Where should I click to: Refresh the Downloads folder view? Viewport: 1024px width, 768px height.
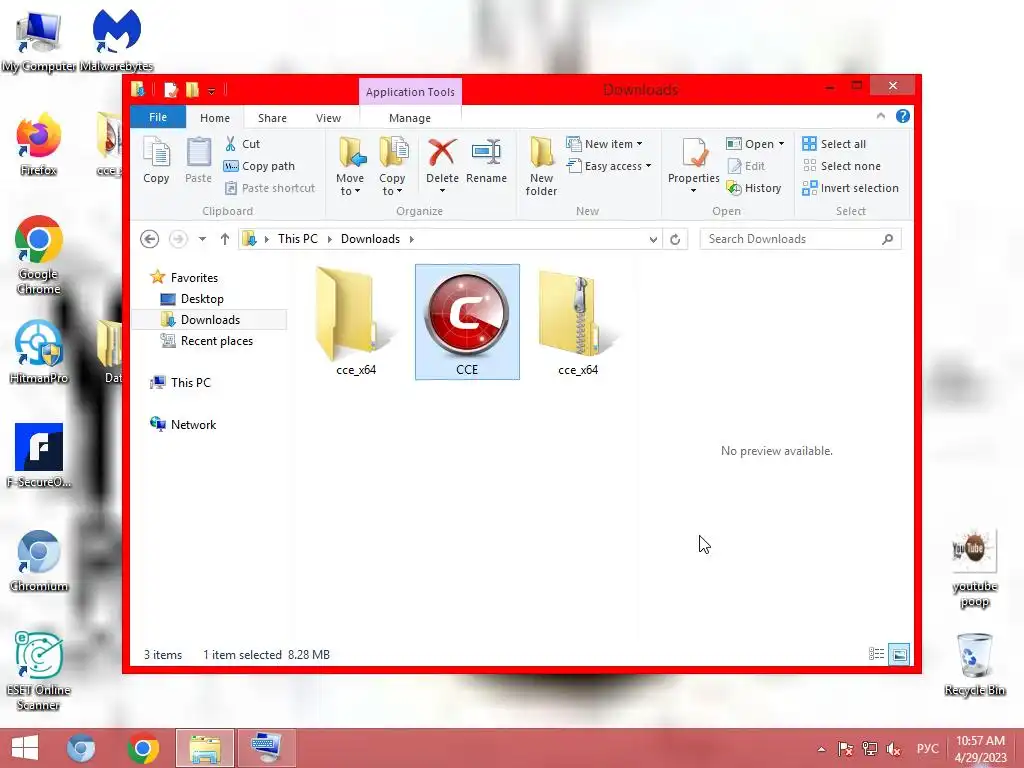tap(675, 239)
